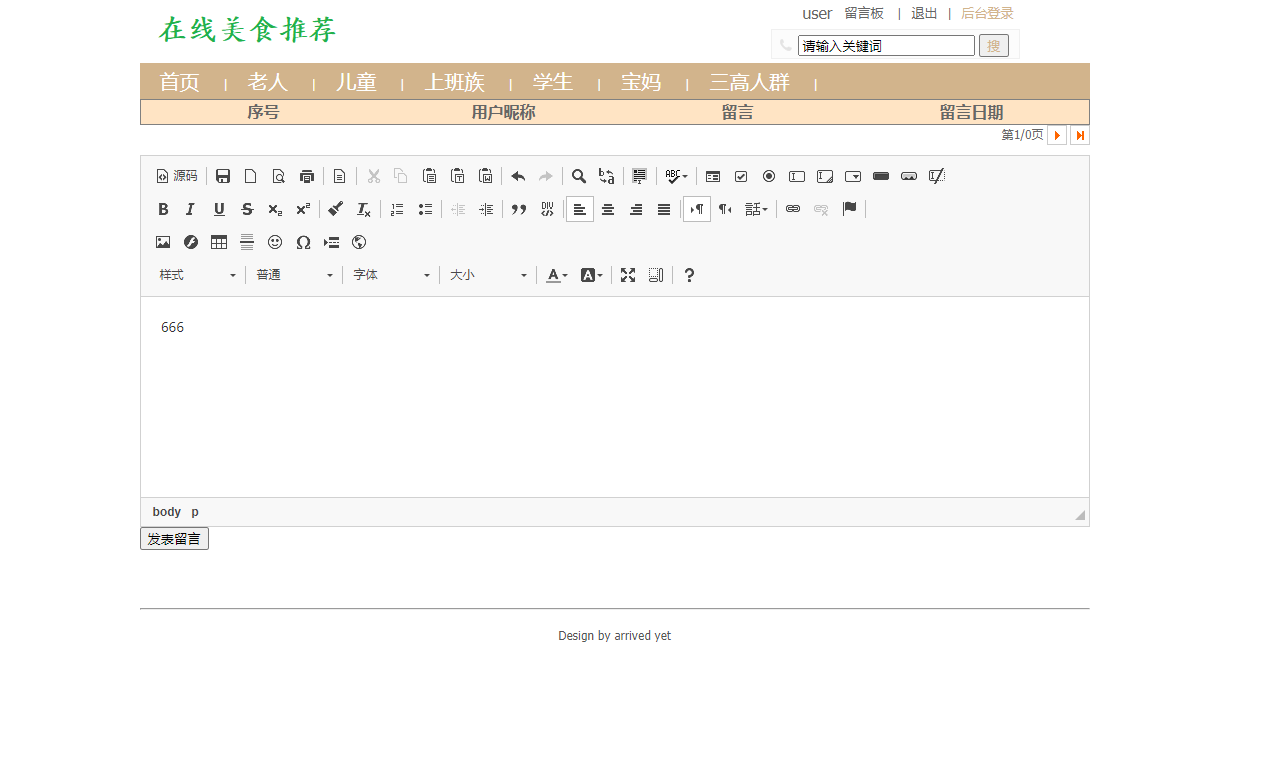
Task: Expand the 大小 (size) dropdown
Action: coord(487,274)
